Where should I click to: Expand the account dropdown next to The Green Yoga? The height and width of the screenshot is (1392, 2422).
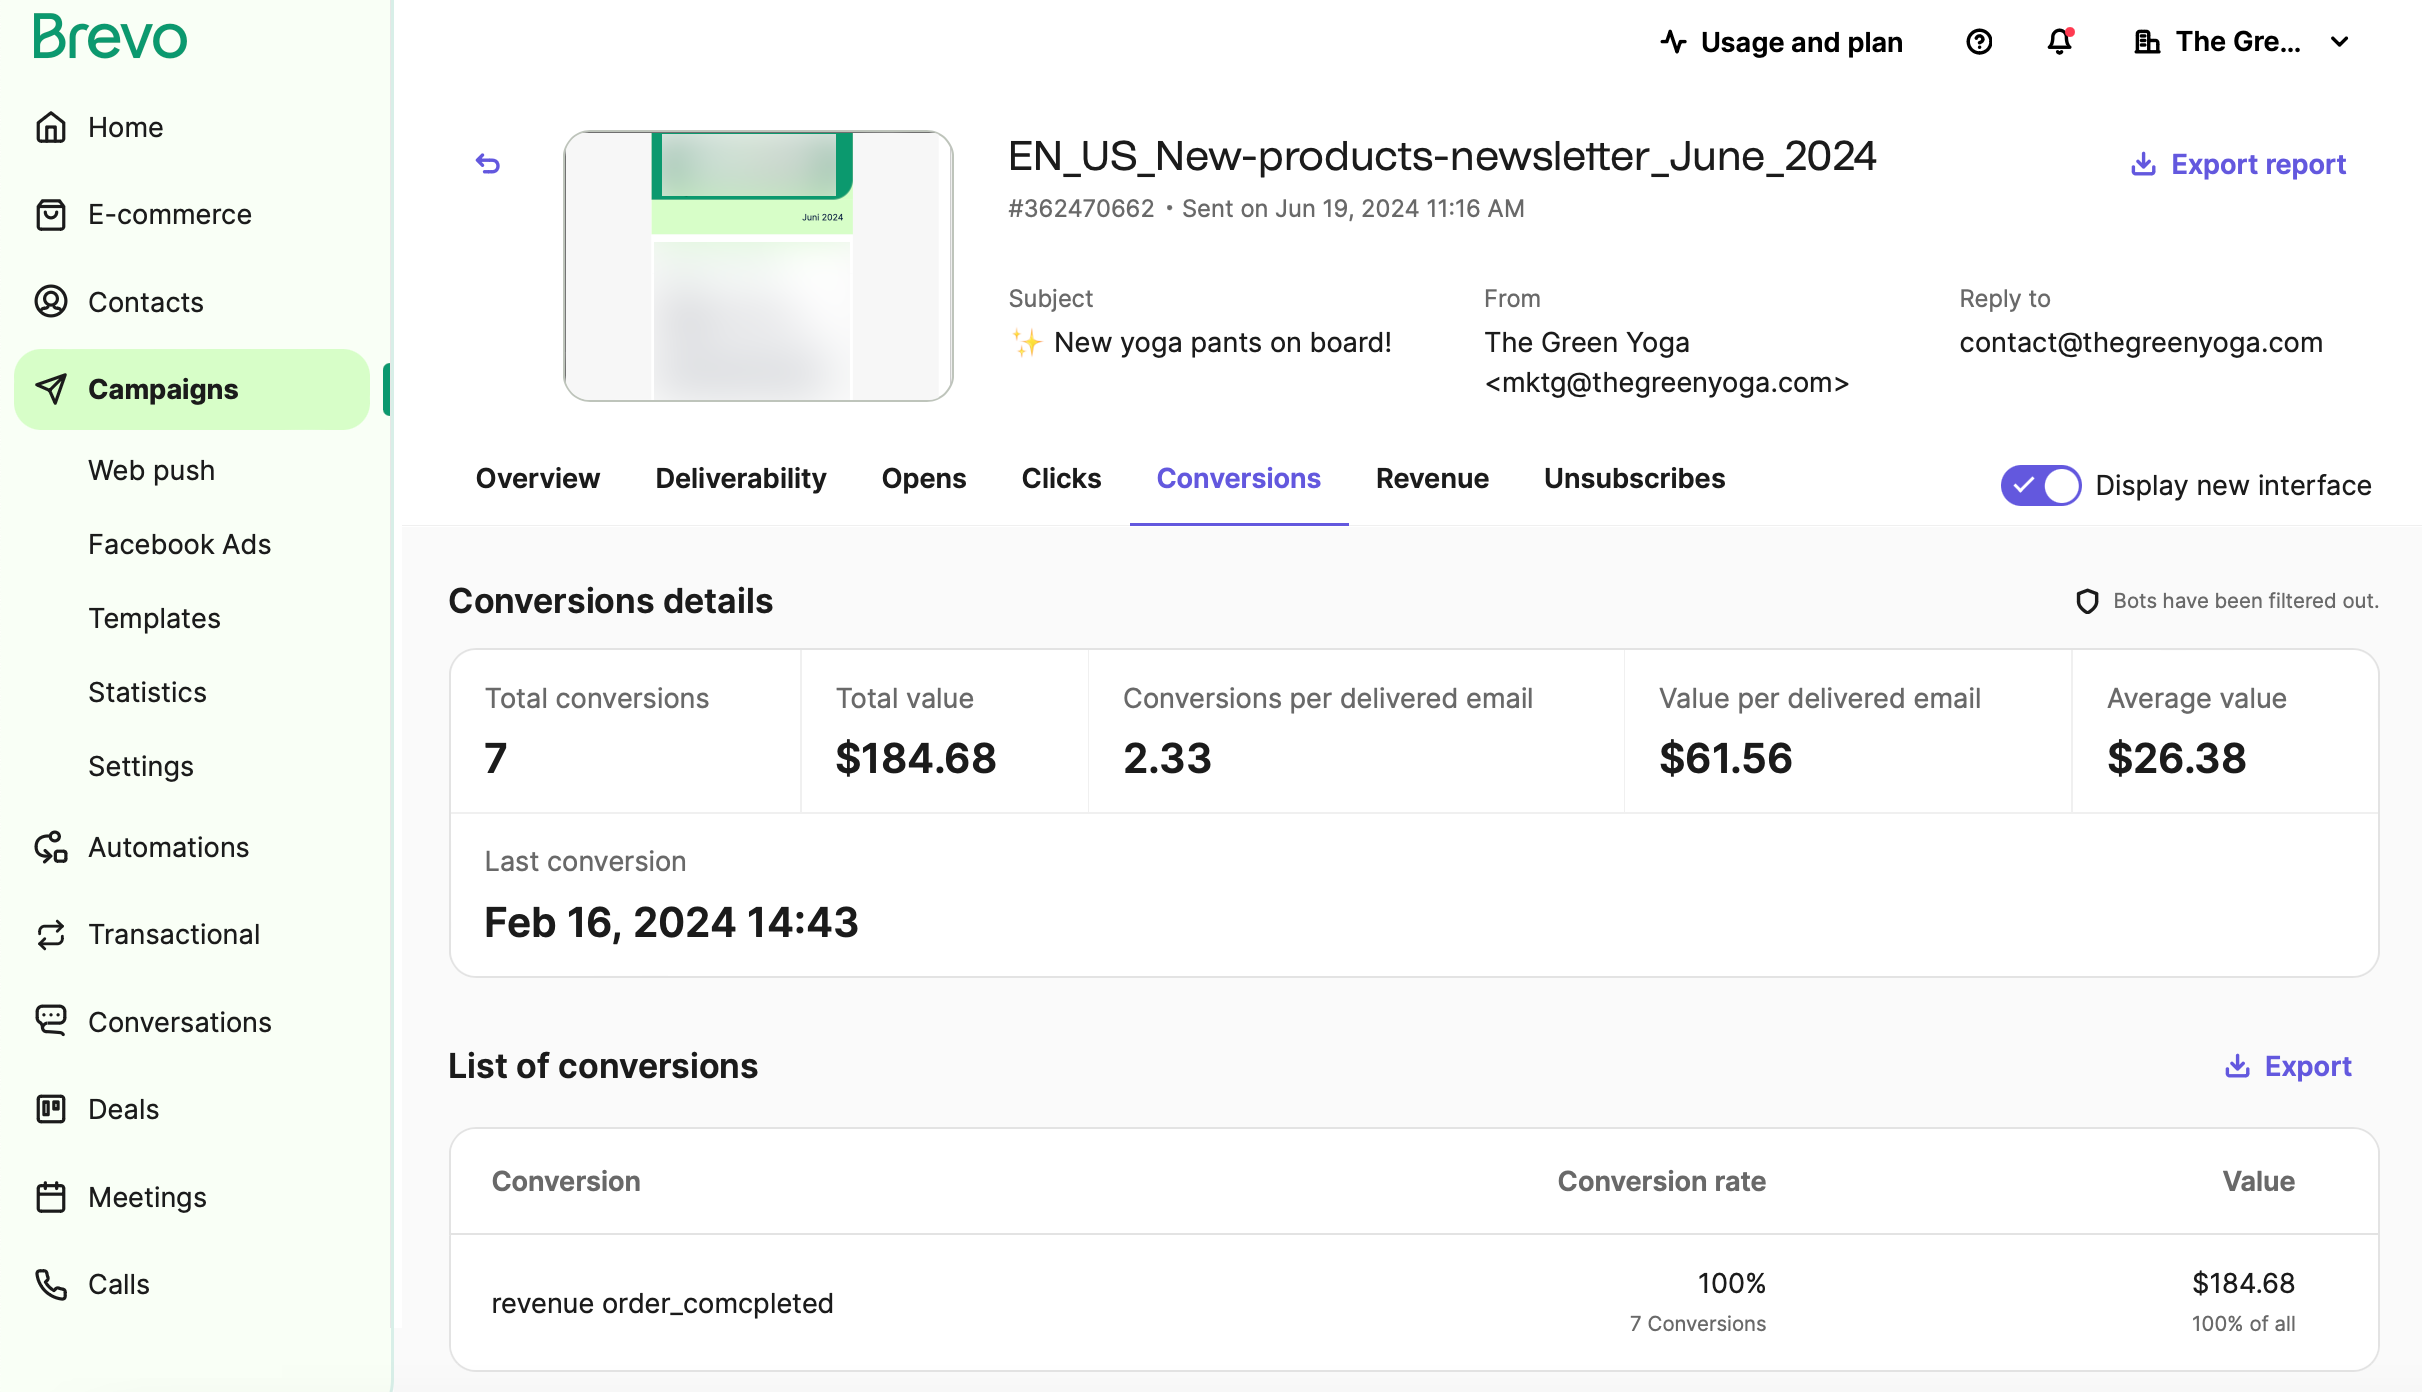tap(2340, 42)
